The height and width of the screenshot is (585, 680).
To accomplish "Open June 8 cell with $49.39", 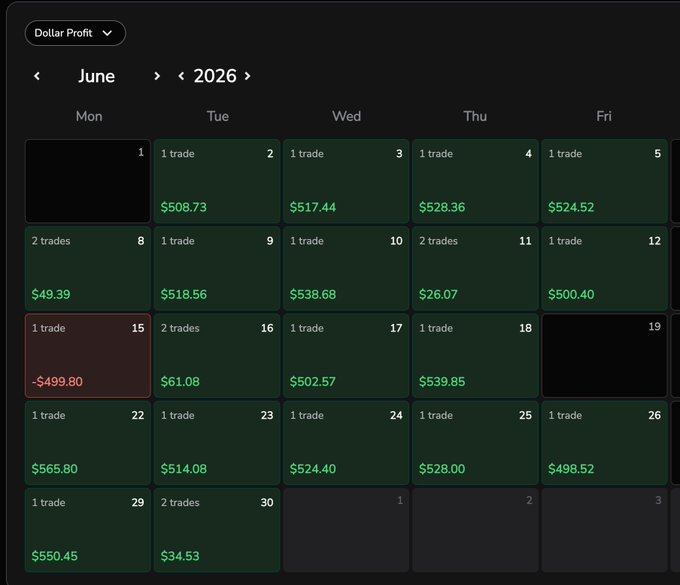I will 88,268.
